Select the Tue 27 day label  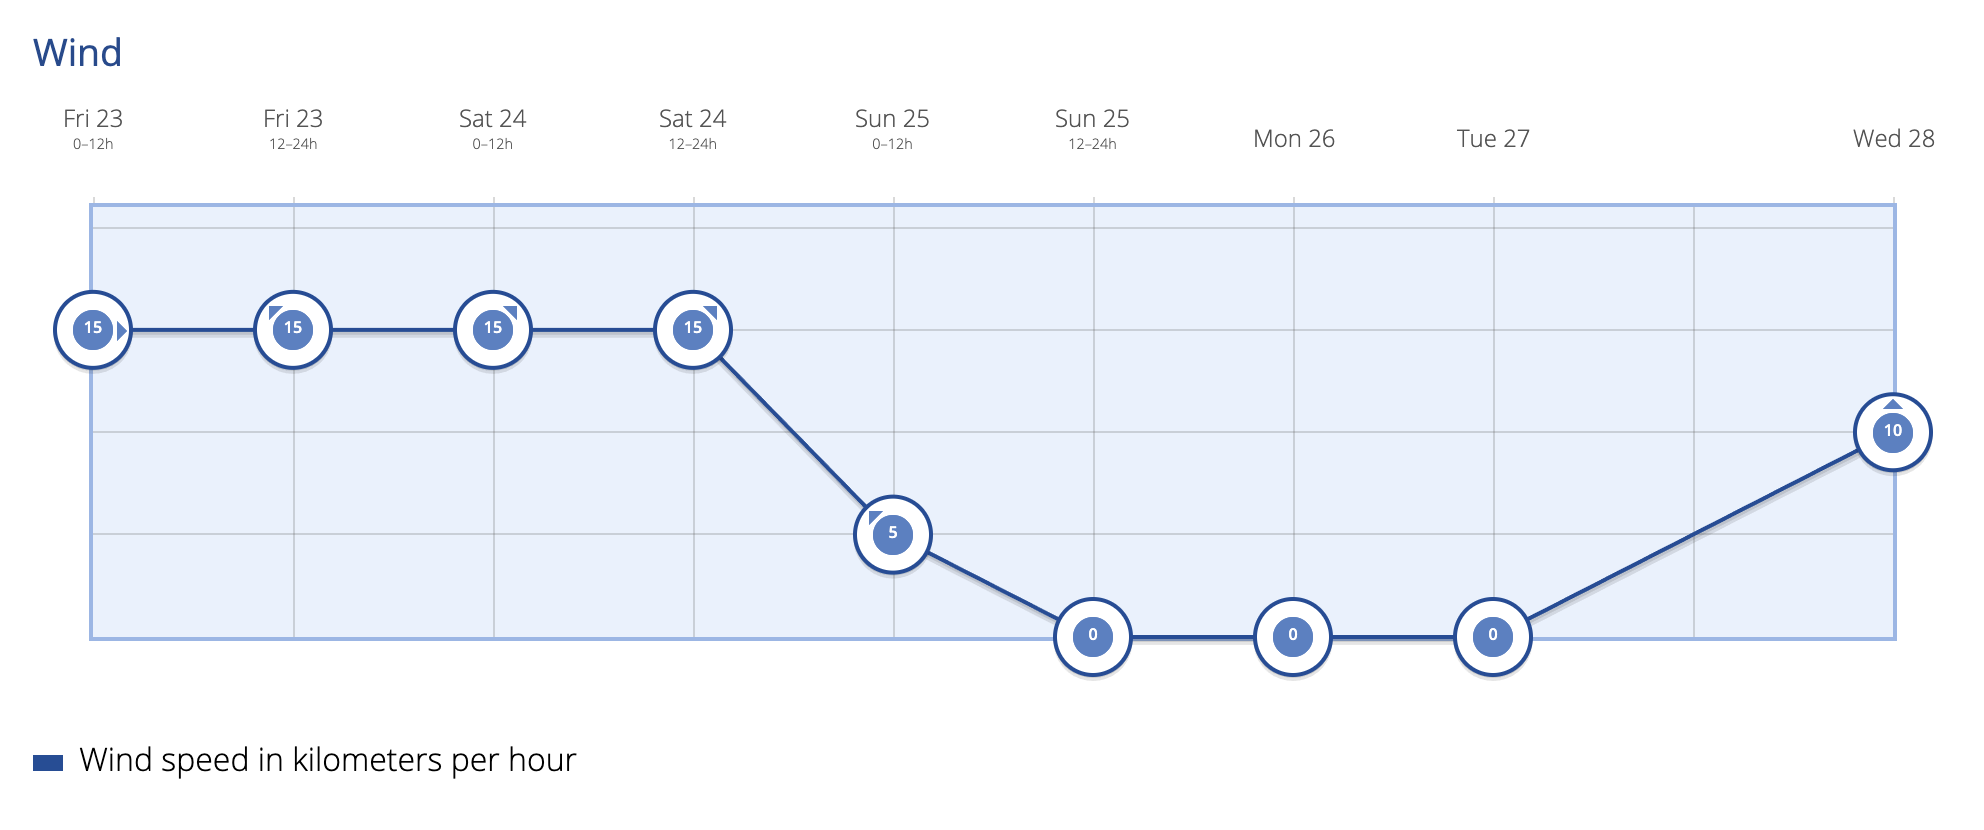[x=1493, y=139]
